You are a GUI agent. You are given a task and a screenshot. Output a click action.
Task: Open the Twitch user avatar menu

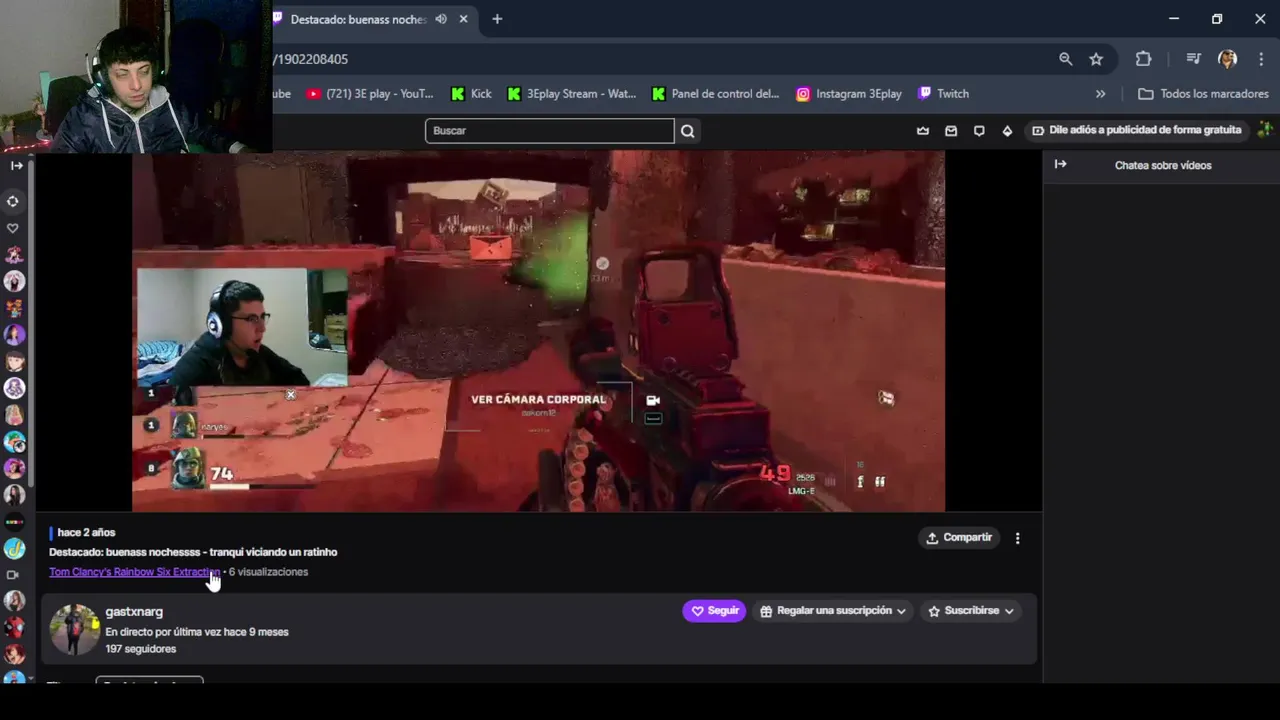tap(1265, 130)
